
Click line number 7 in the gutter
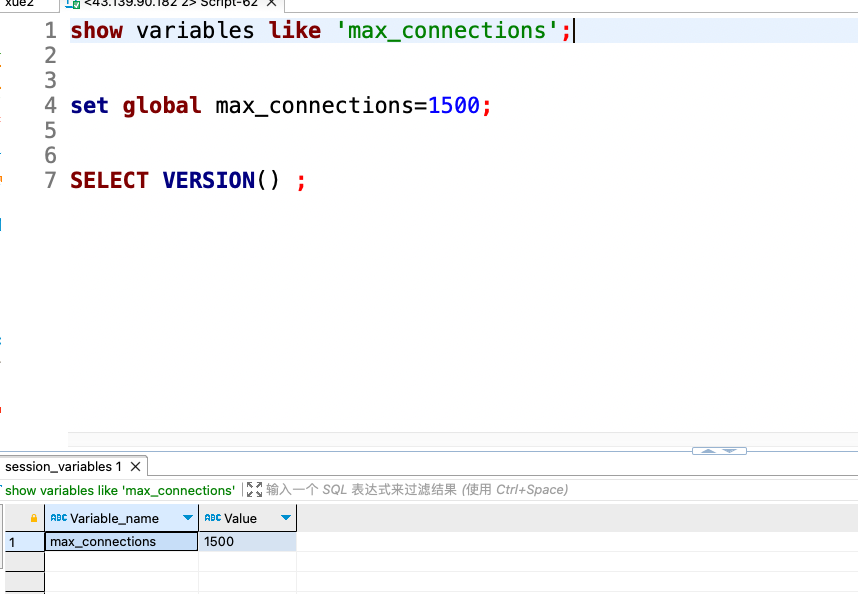[50, 180]
